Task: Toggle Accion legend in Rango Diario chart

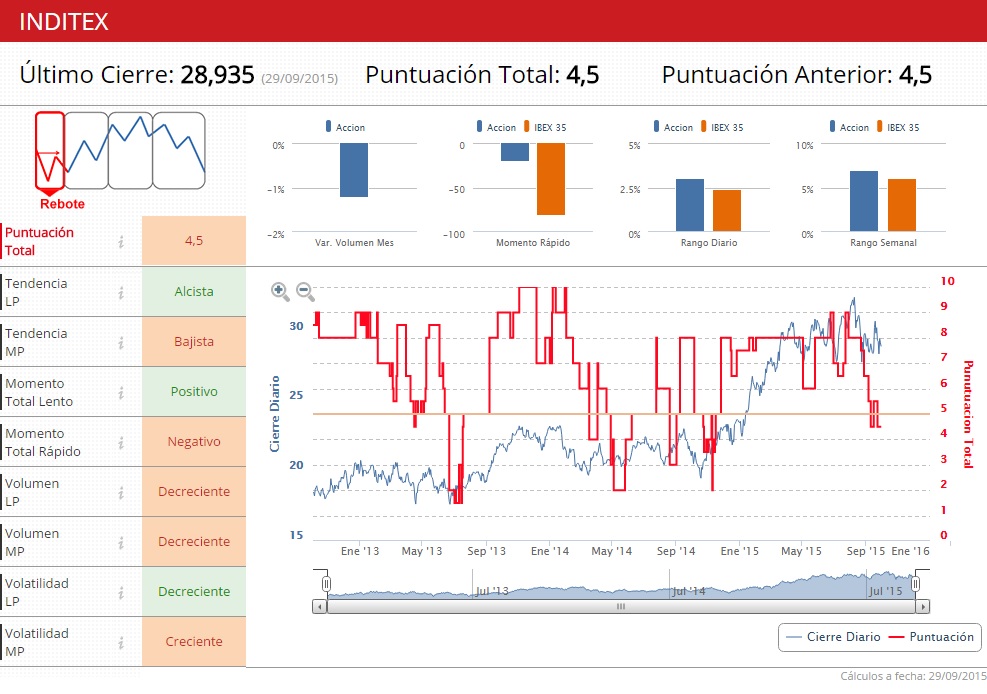Action: click(x=673, y=127)
